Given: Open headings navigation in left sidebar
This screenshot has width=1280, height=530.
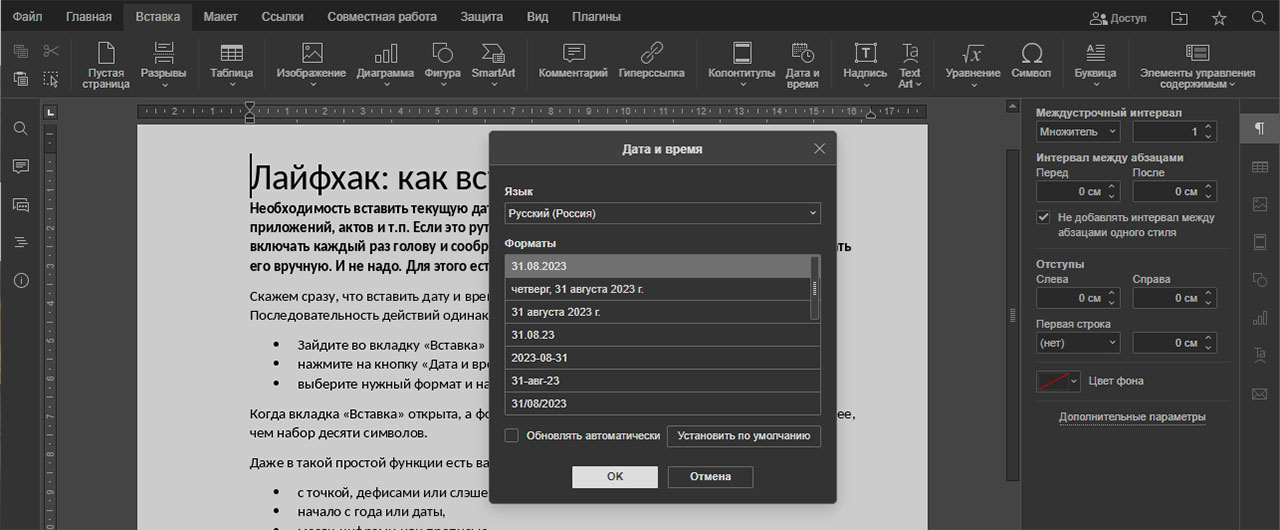Looking at the screenshot, I should pos(21,242).
